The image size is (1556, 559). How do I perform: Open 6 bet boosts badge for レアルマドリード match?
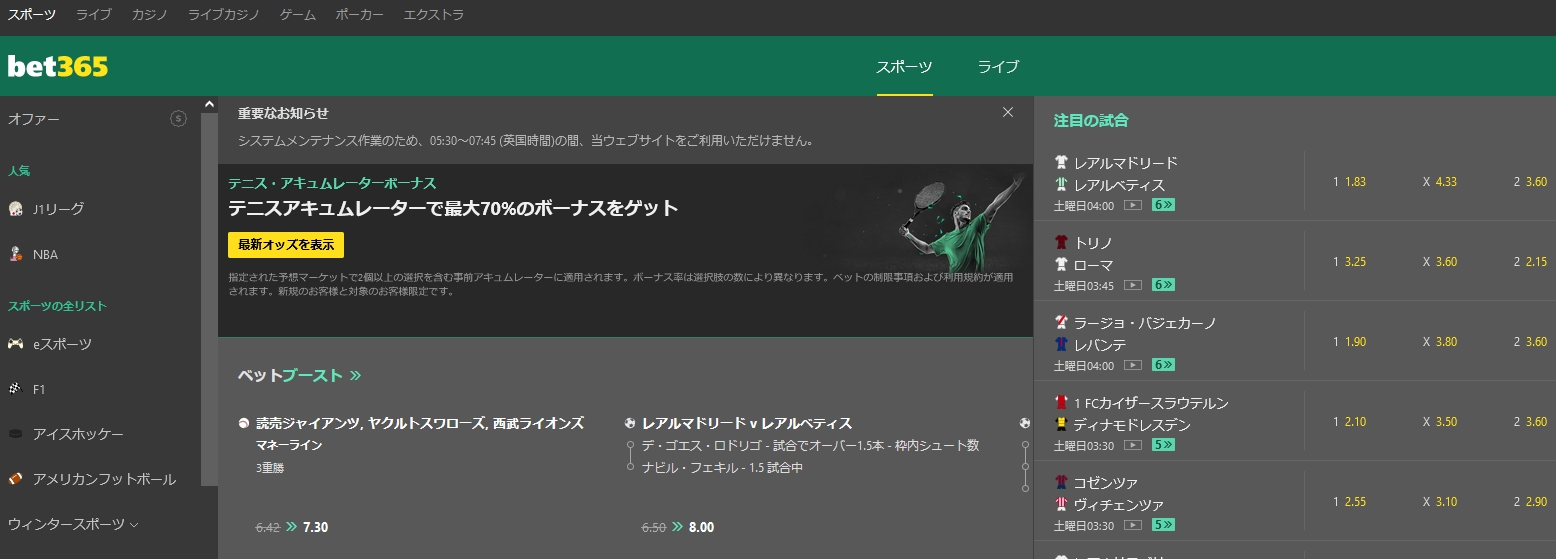pos(1163,205)
